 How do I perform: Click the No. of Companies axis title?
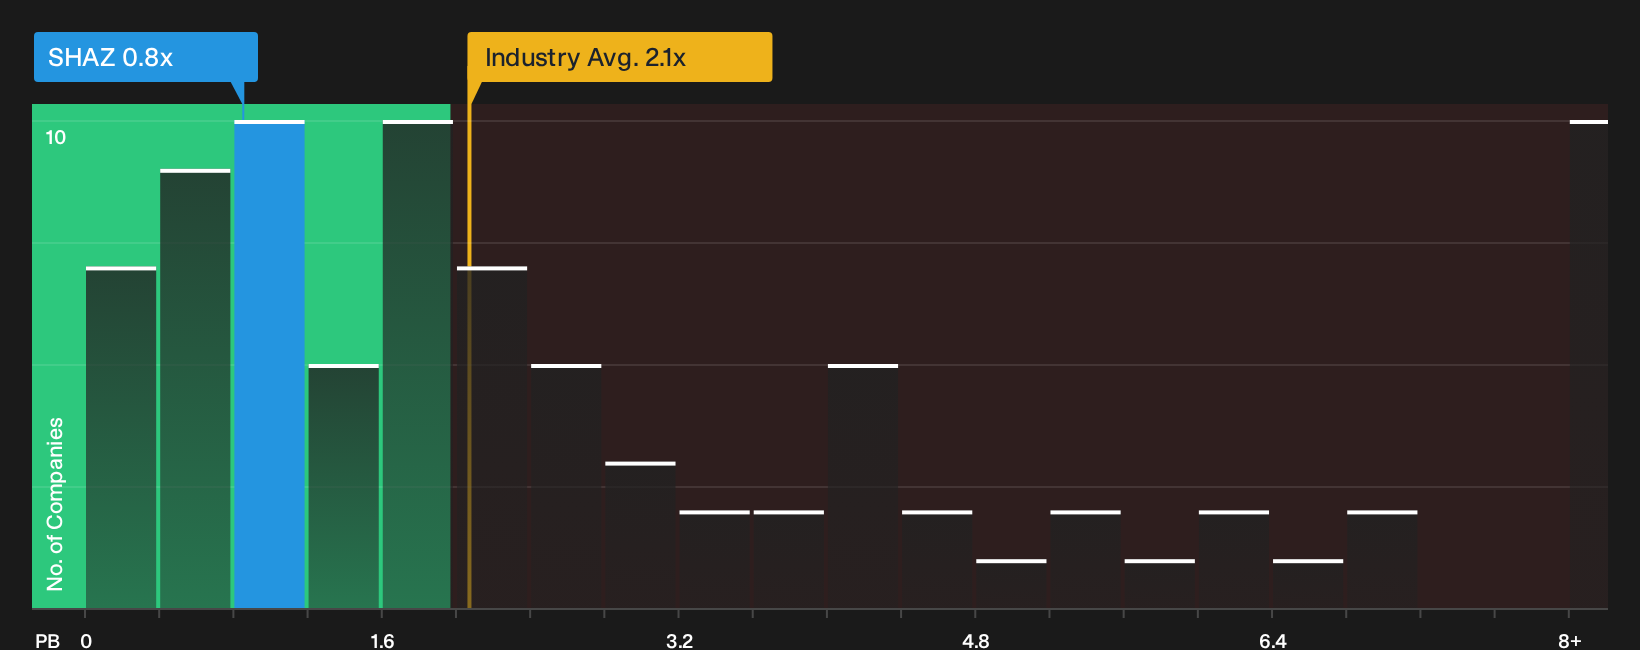55,503
